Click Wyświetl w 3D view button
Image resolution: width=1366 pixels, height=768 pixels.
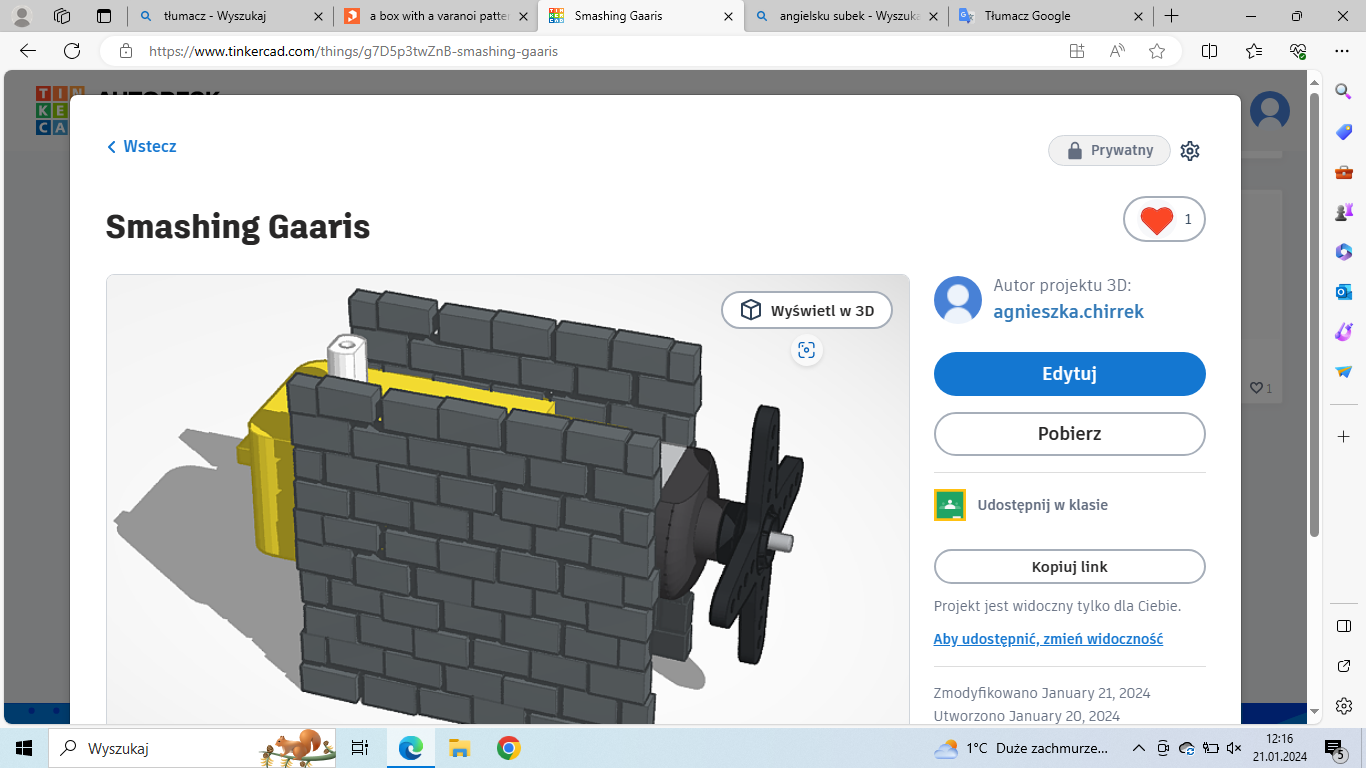pyautogui.click(x=807, y=311)
